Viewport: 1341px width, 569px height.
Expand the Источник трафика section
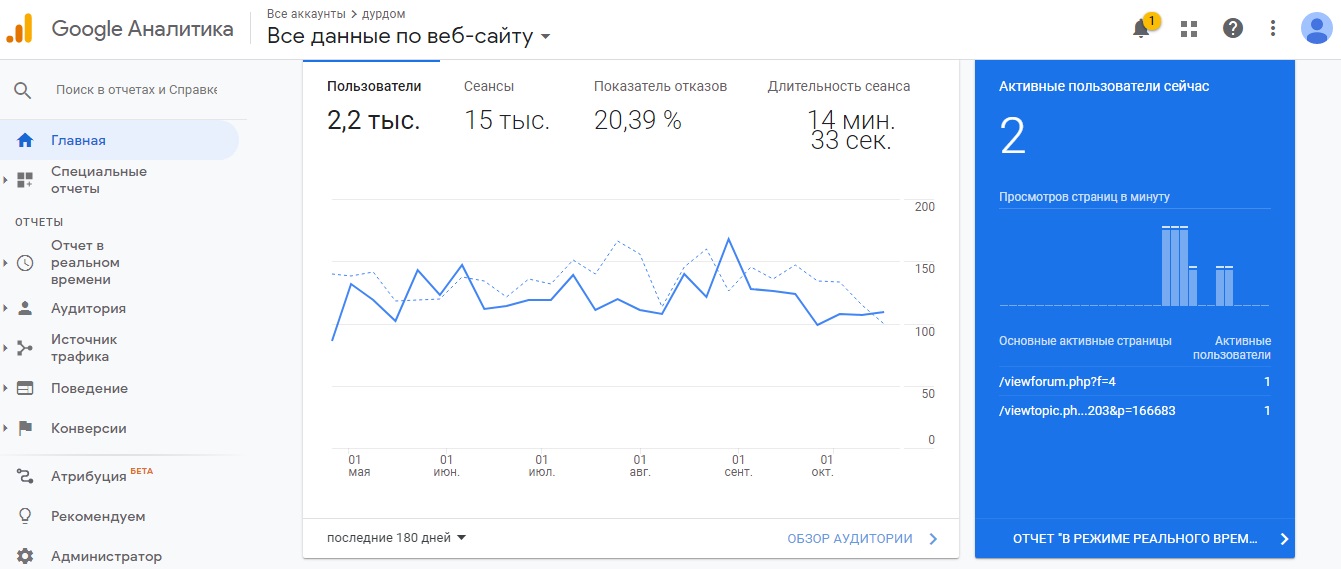(x=84, y=348)
